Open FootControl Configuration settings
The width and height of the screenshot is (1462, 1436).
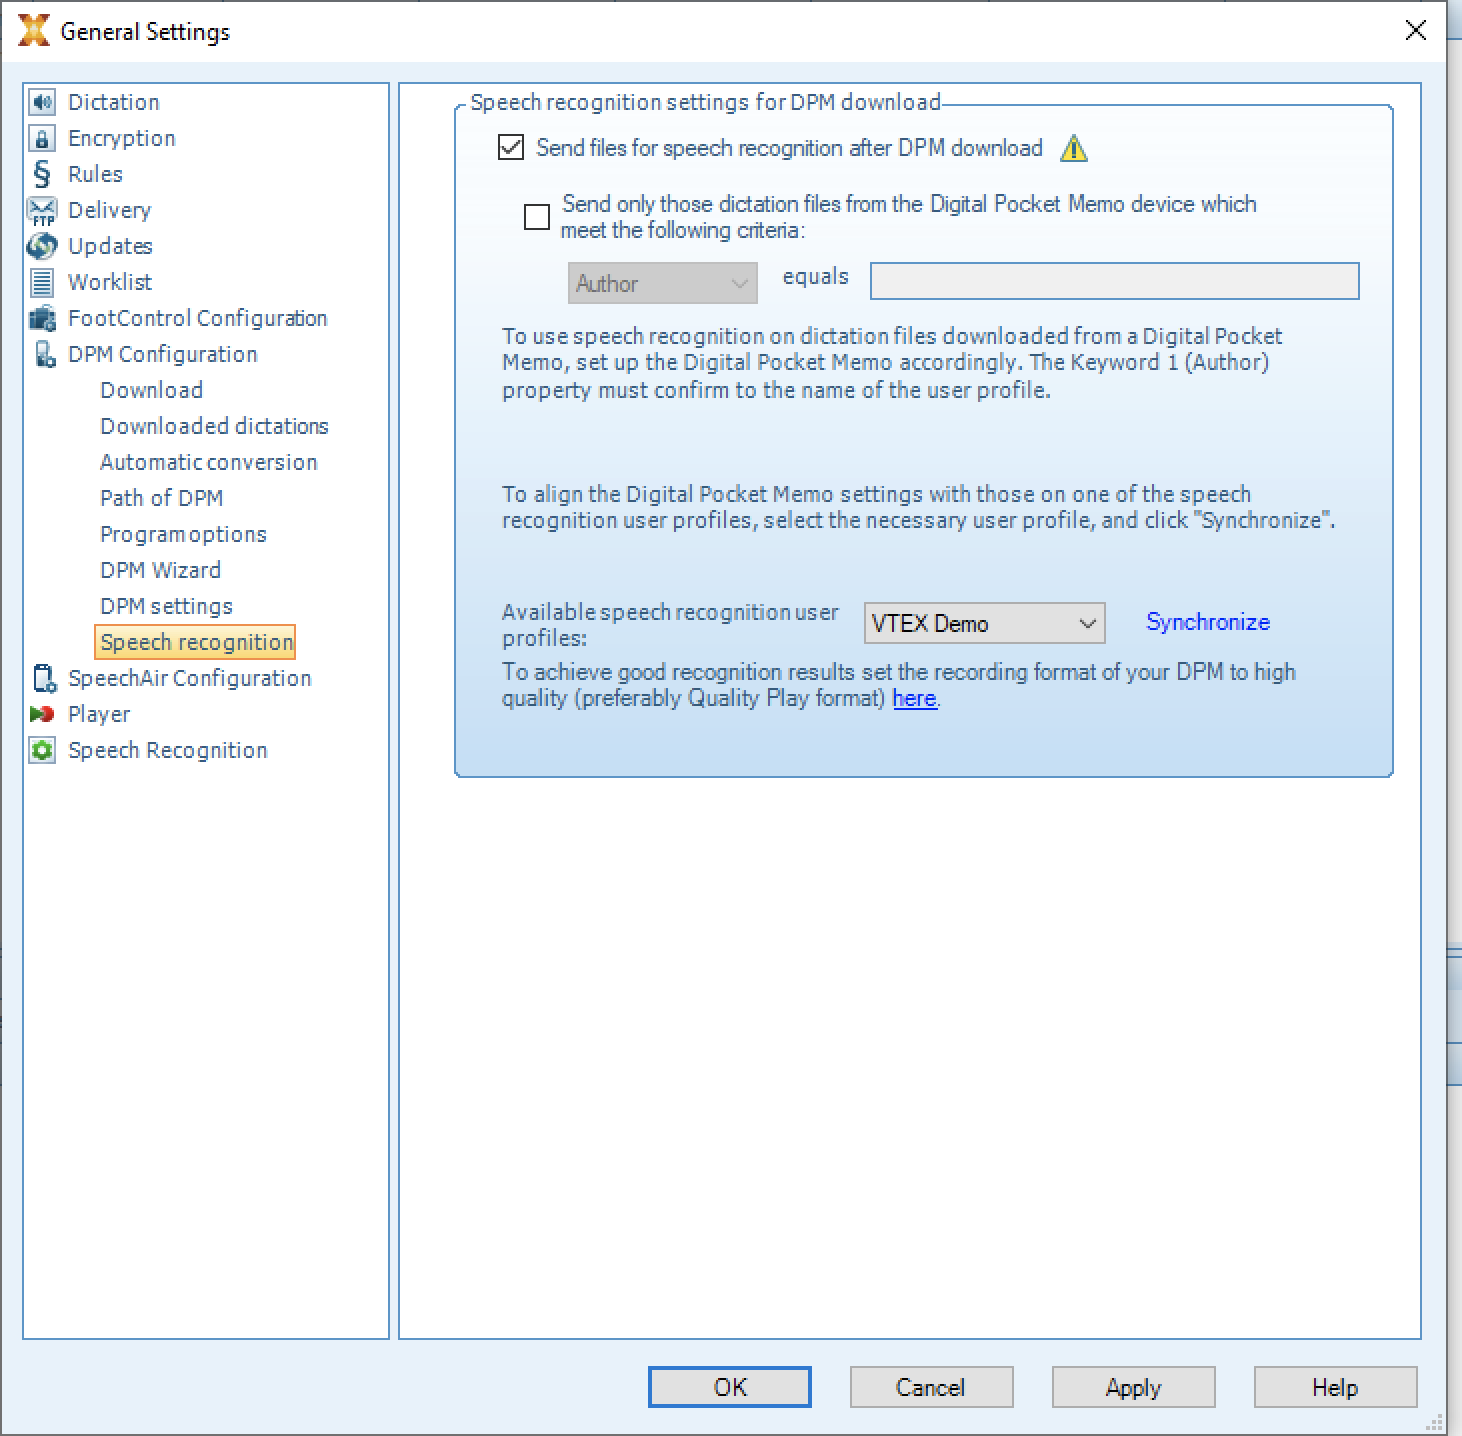tap(197, 318)
